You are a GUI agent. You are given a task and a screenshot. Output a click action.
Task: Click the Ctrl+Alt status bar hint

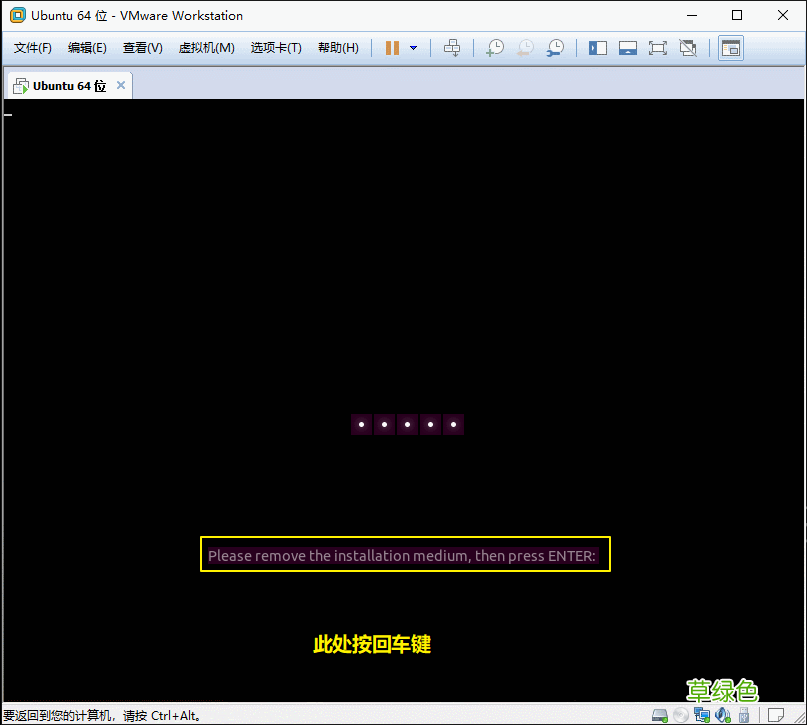click(102, 715)
